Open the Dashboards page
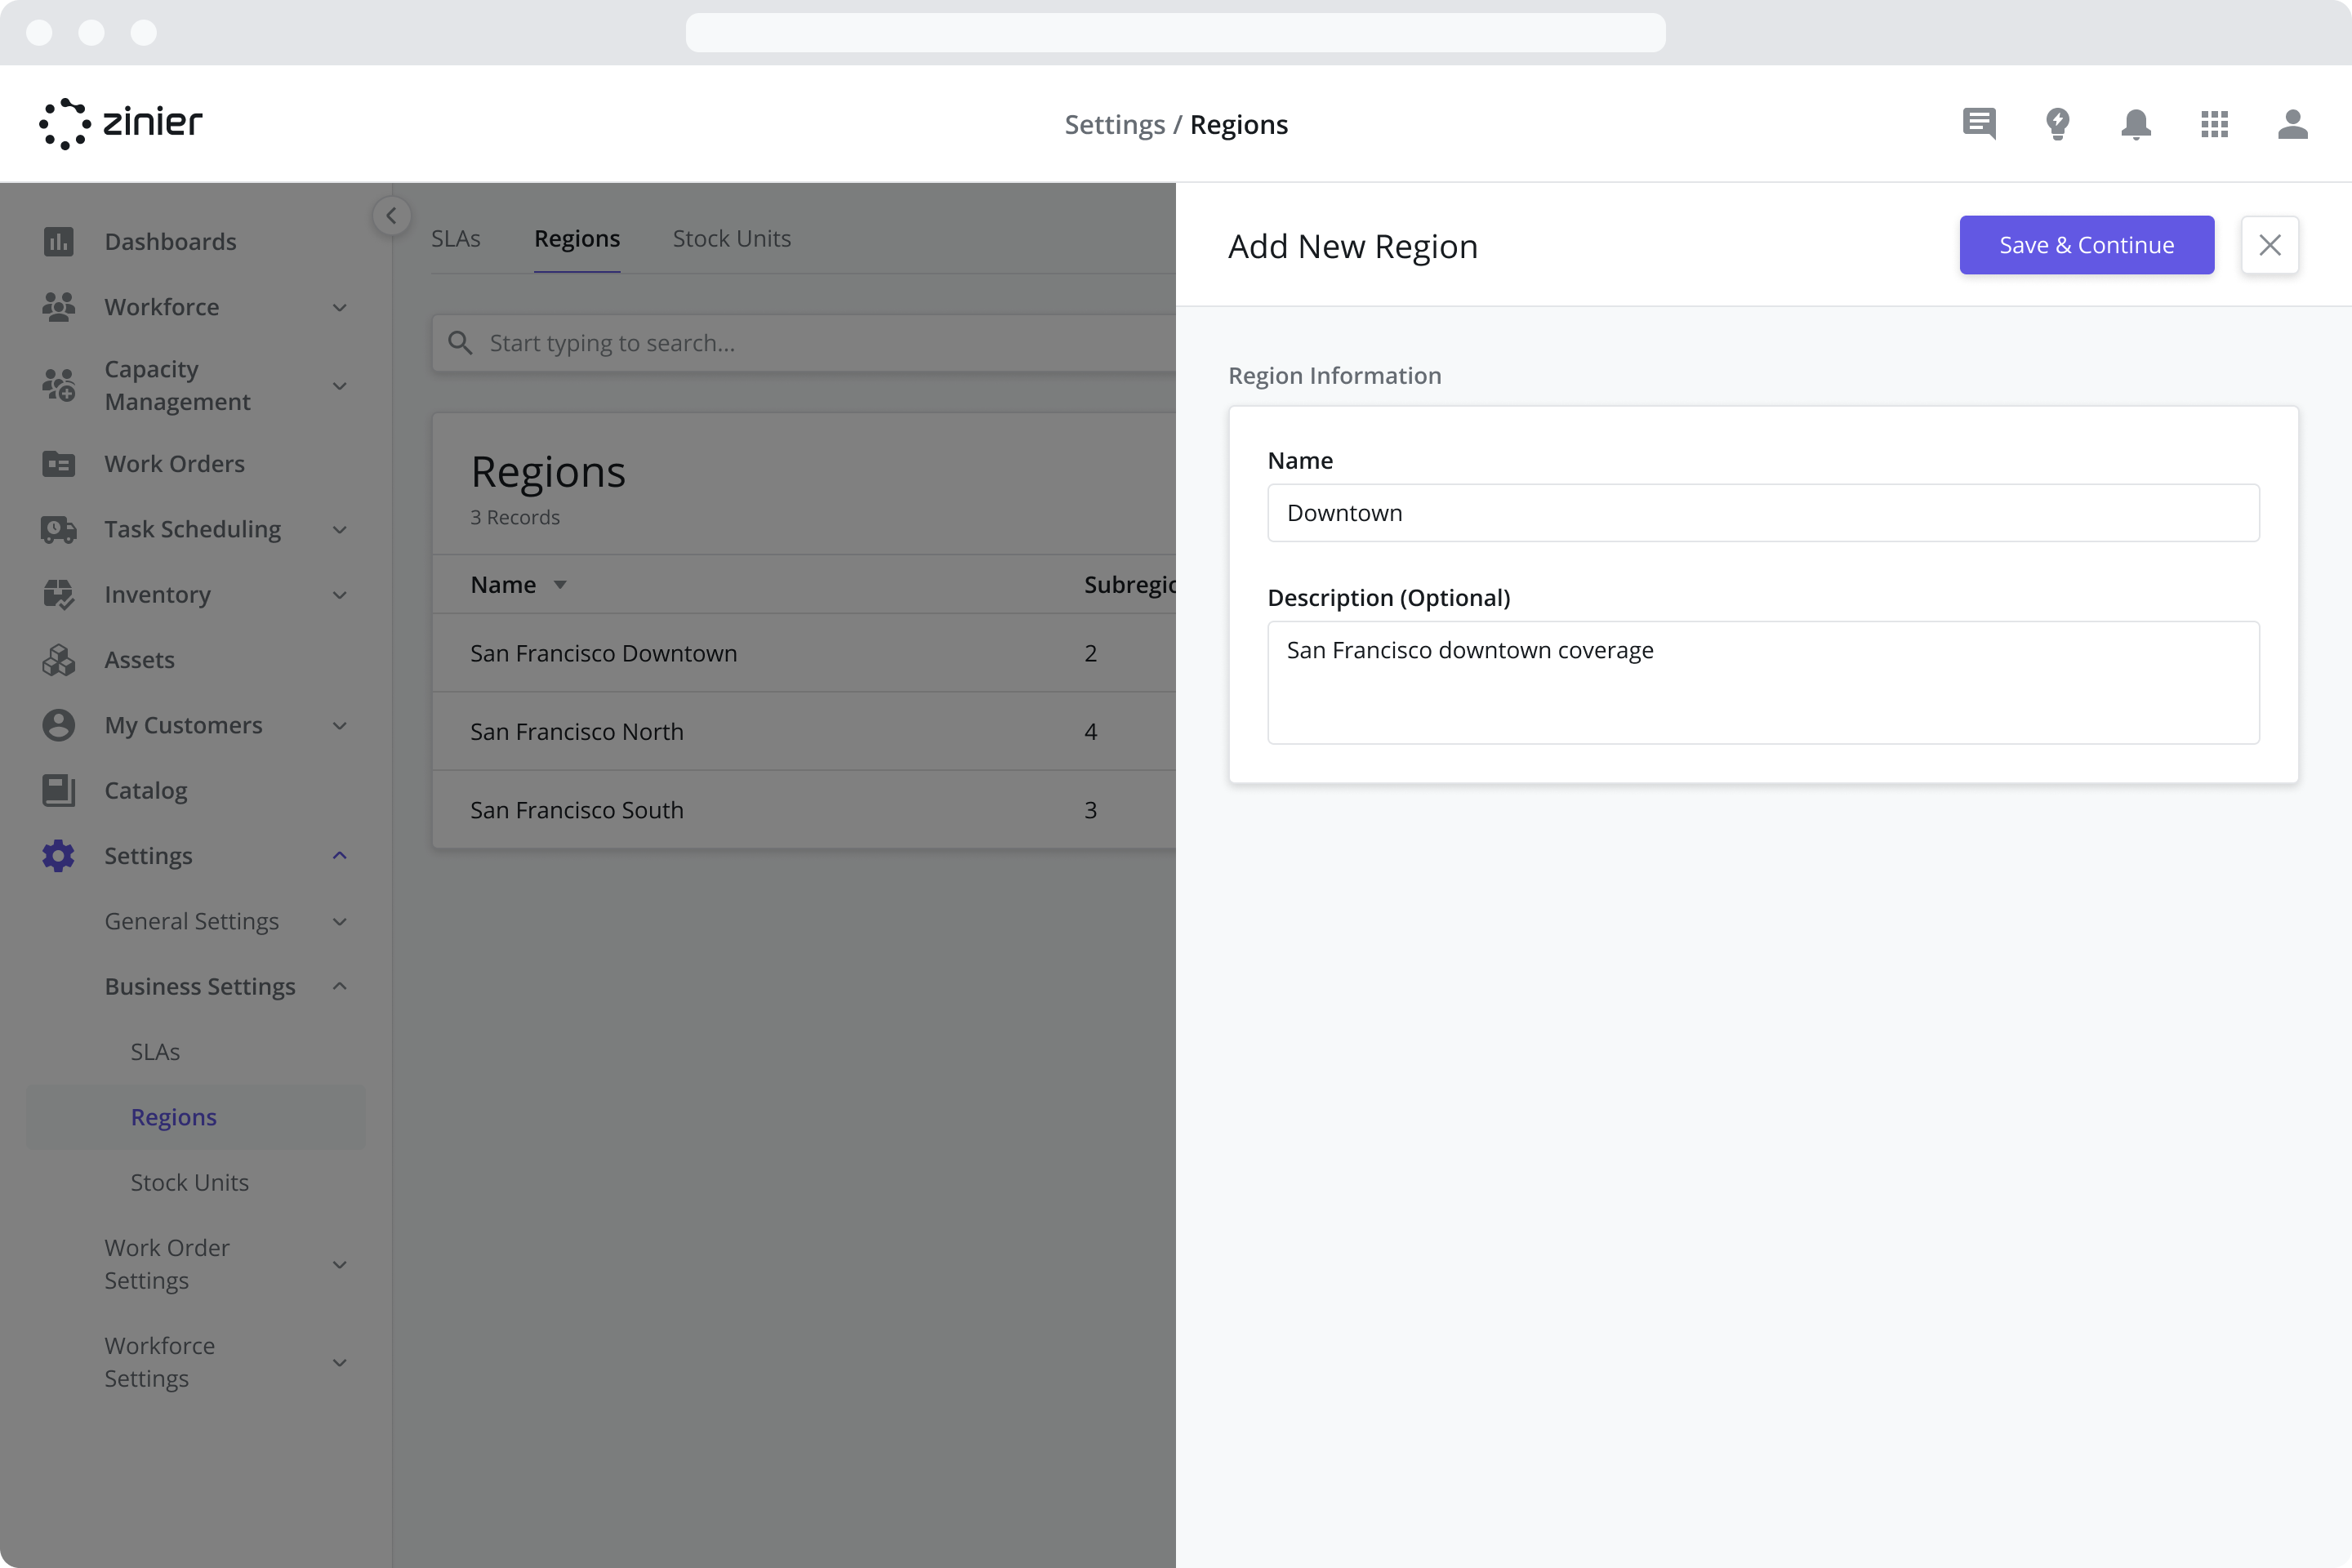This screenshot has width=2352, height=1568. tap(171, 242)
